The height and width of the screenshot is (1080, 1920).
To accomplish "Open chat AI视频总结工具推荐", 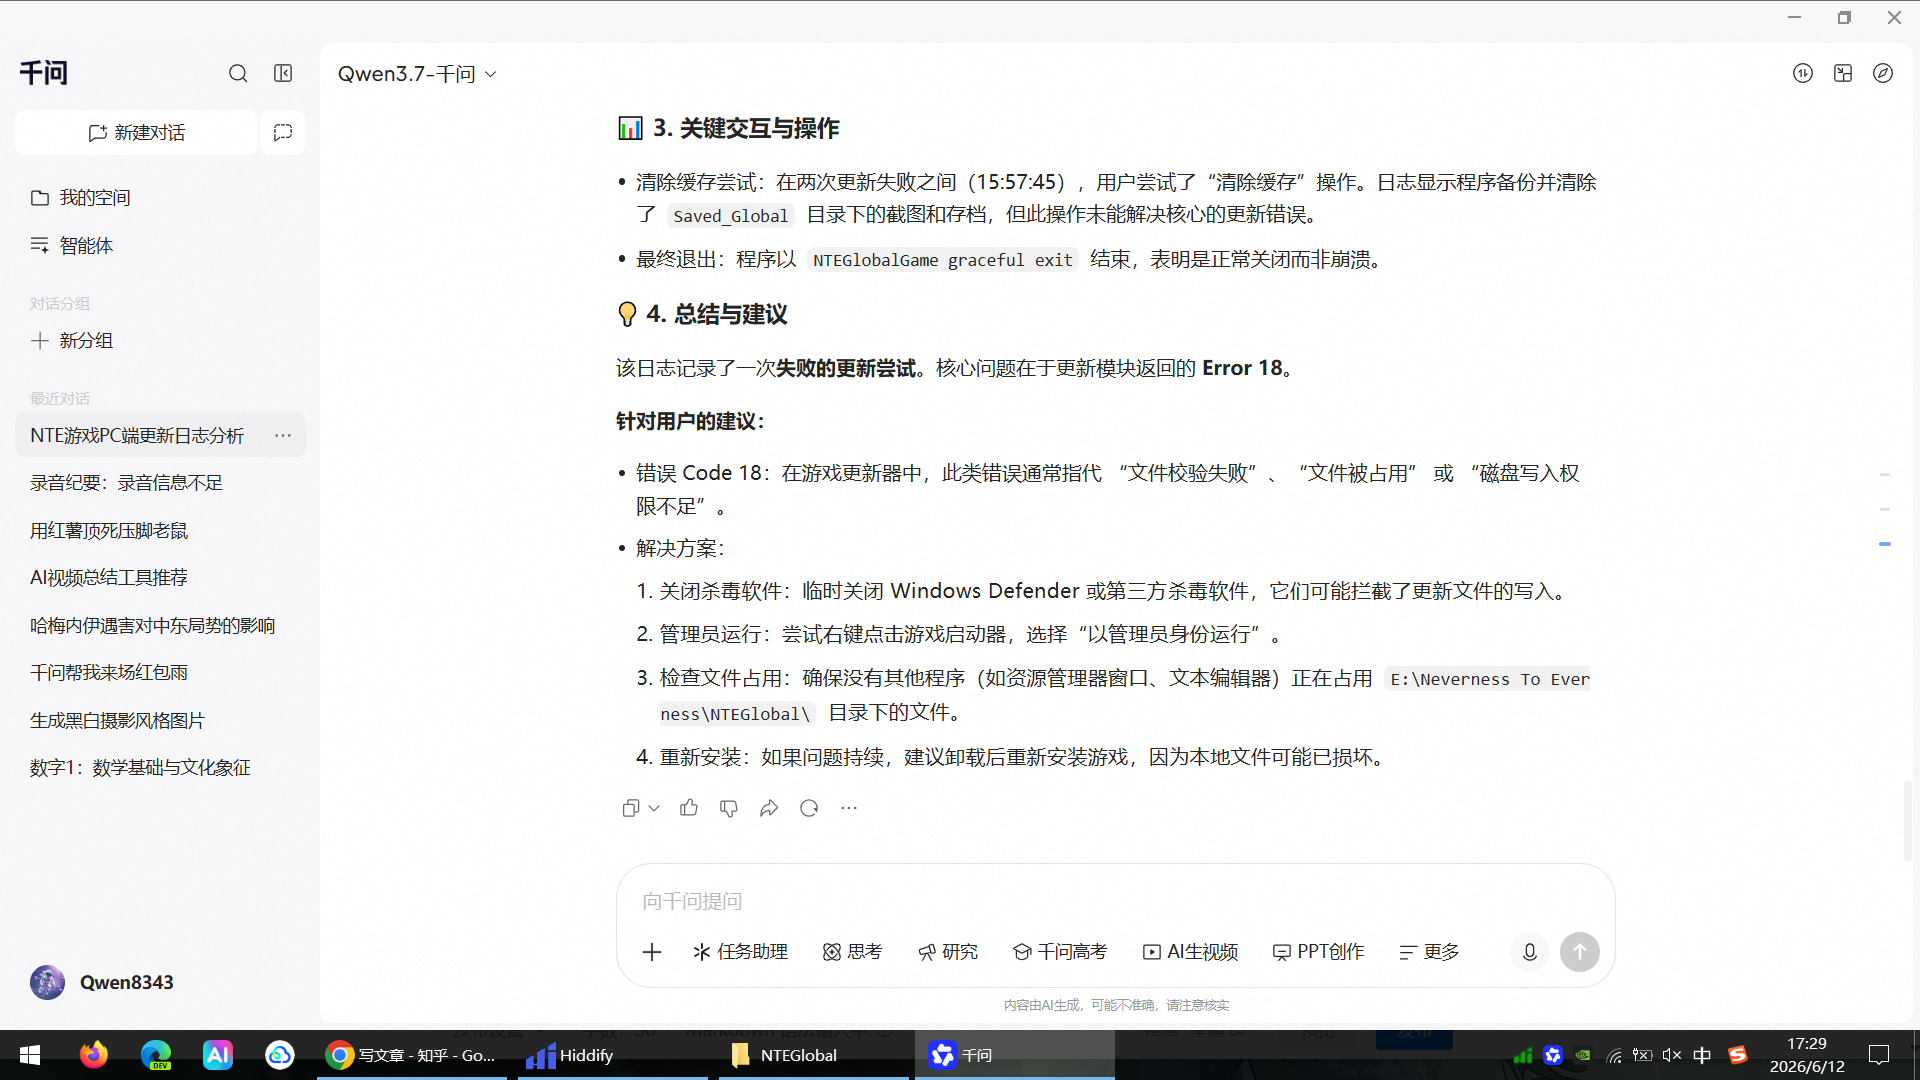I will pyautogui.click(x=160, y=578).
